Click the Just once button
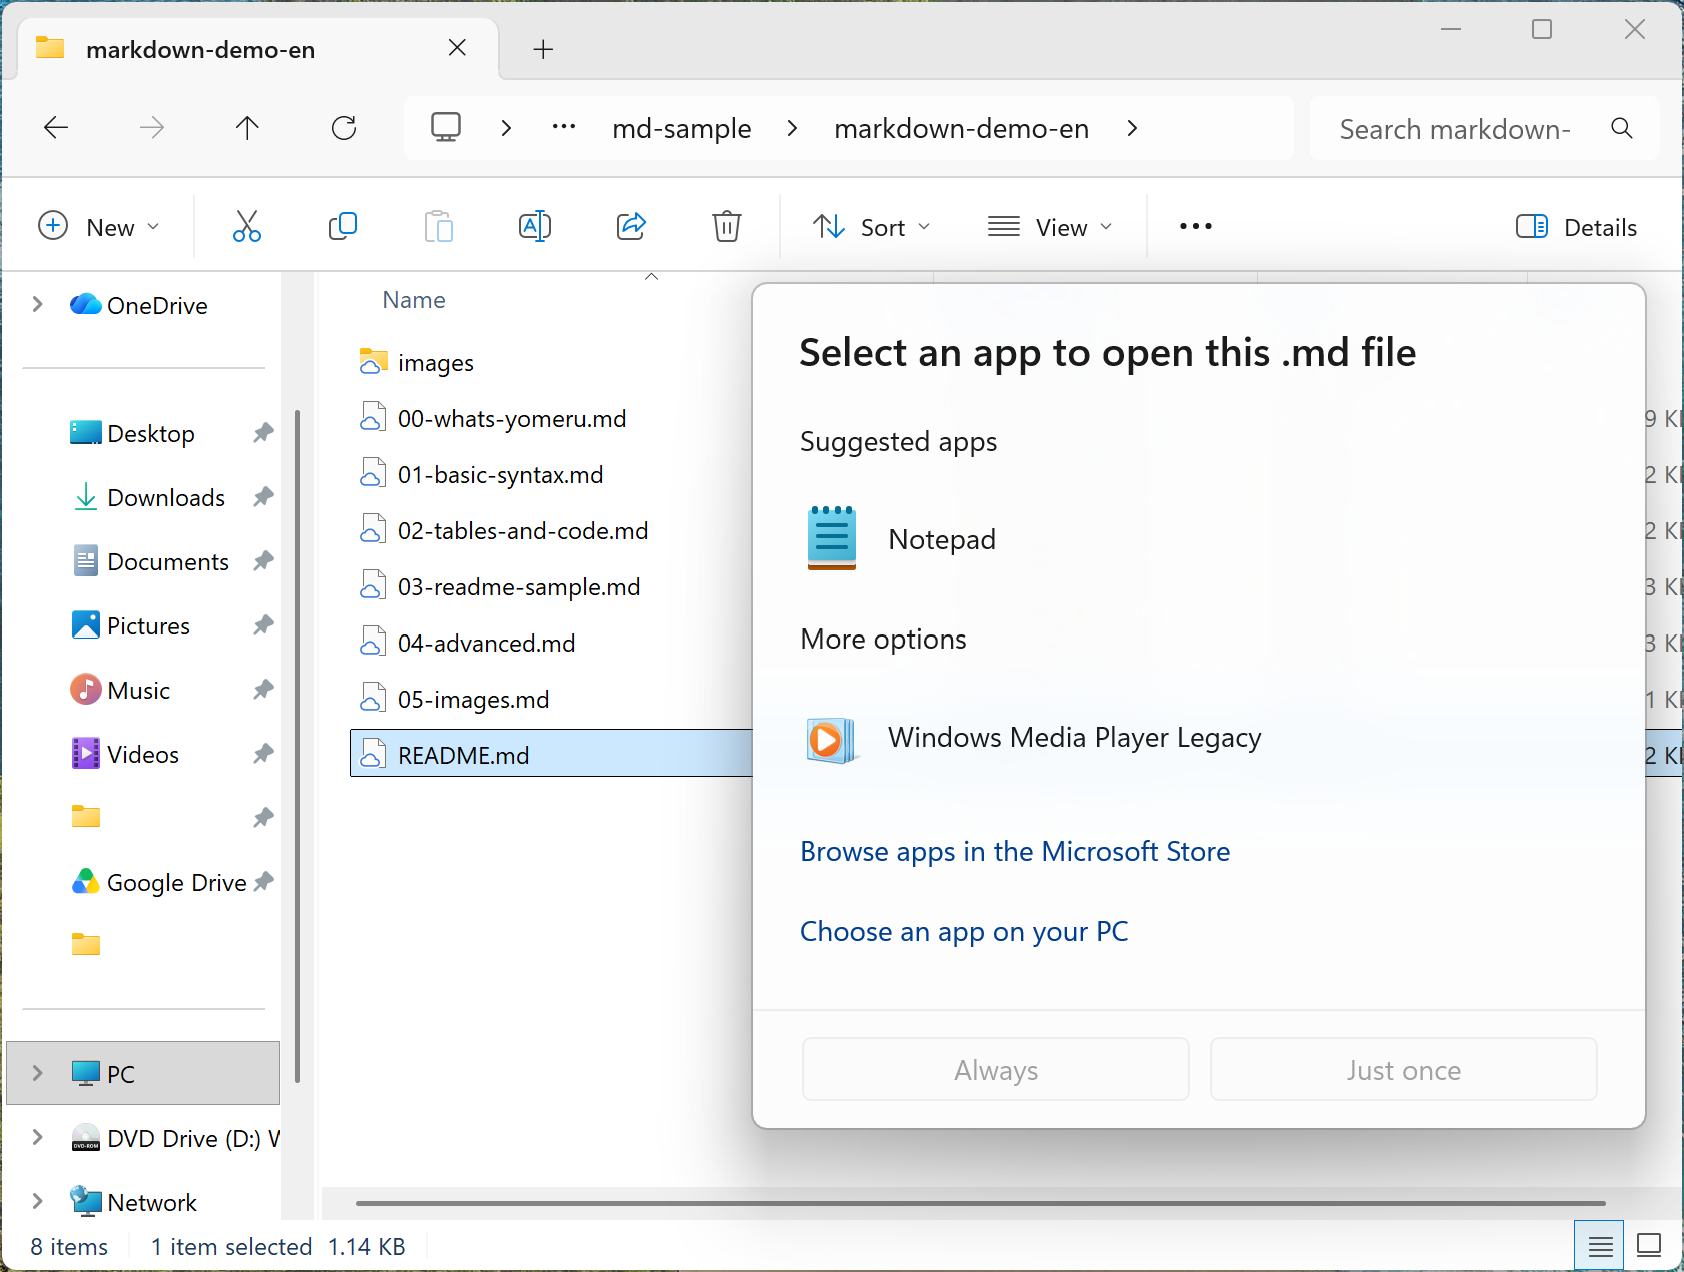This screenshot has height=1272, width=1684. (1404, 1070)
